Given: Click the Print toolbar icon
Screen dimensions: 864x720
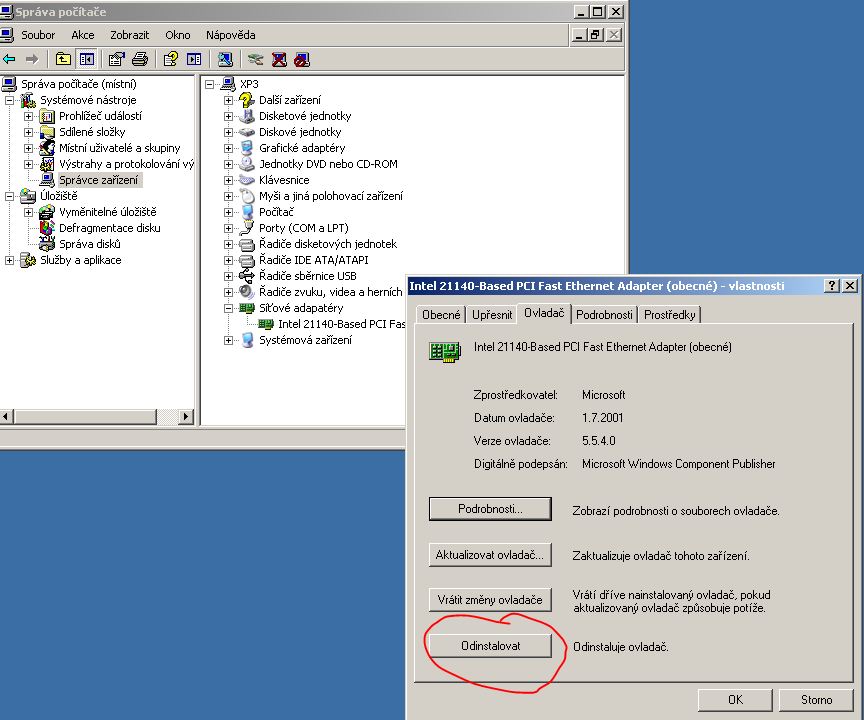Looking at the screenshot, I should (x=140, y=59).
